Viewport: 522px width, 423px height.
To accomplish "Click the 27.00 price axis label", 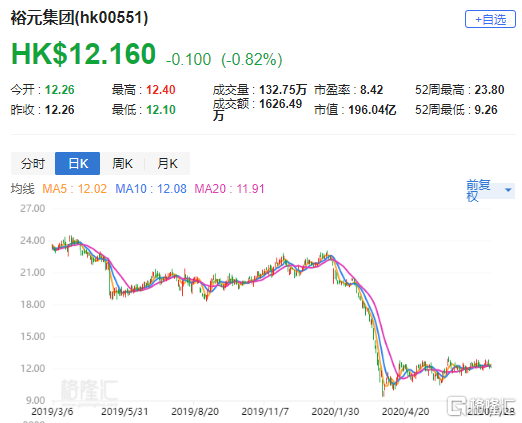I will [x=32, y=208].
